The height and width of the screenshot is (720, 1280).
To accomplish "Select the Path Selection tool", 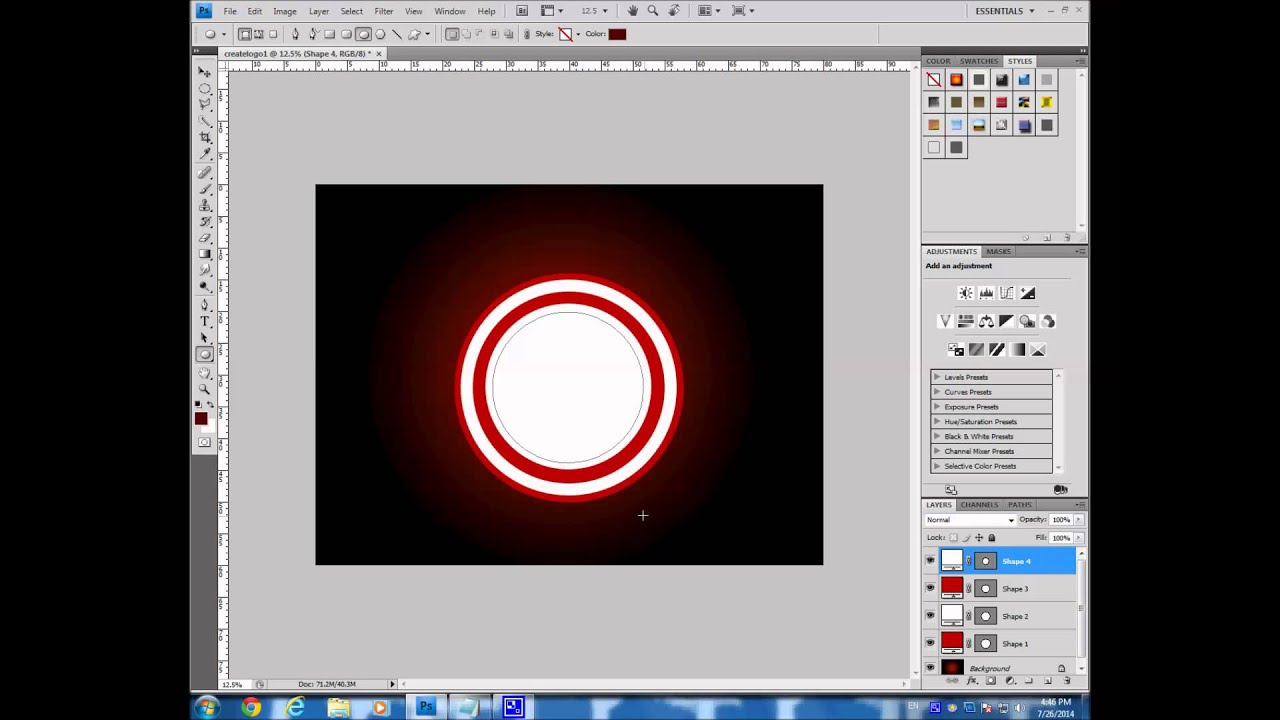I will (205, 338).
